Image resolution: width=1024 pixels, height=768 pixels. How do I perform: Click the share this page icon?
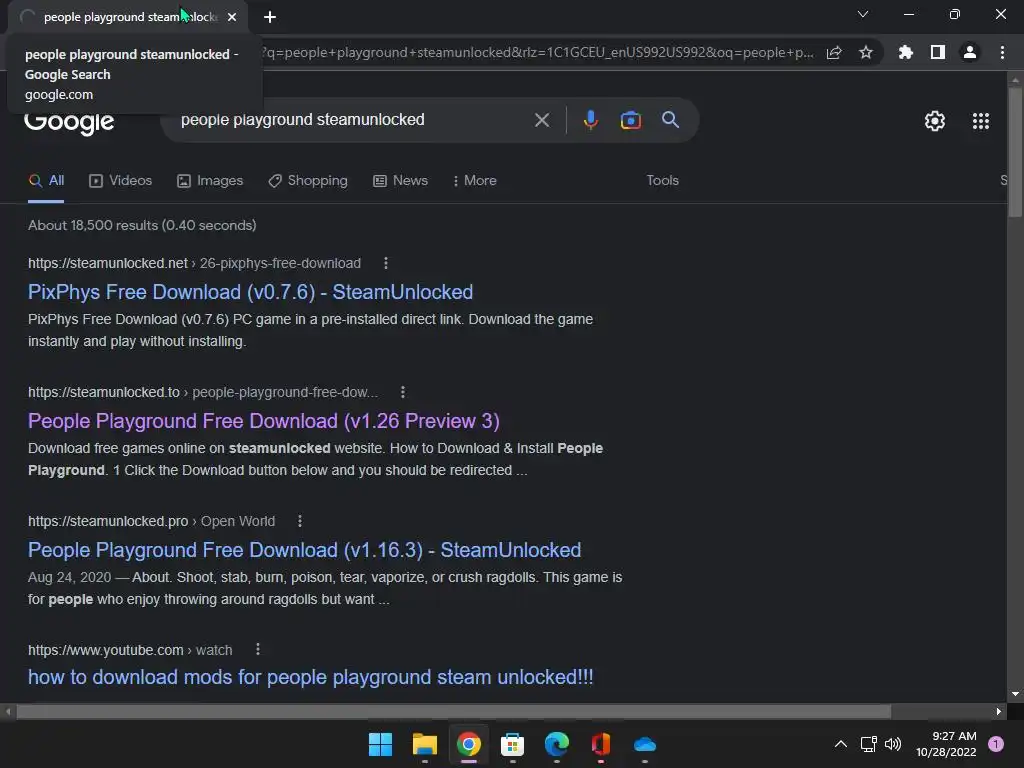(x=834, y=53)
